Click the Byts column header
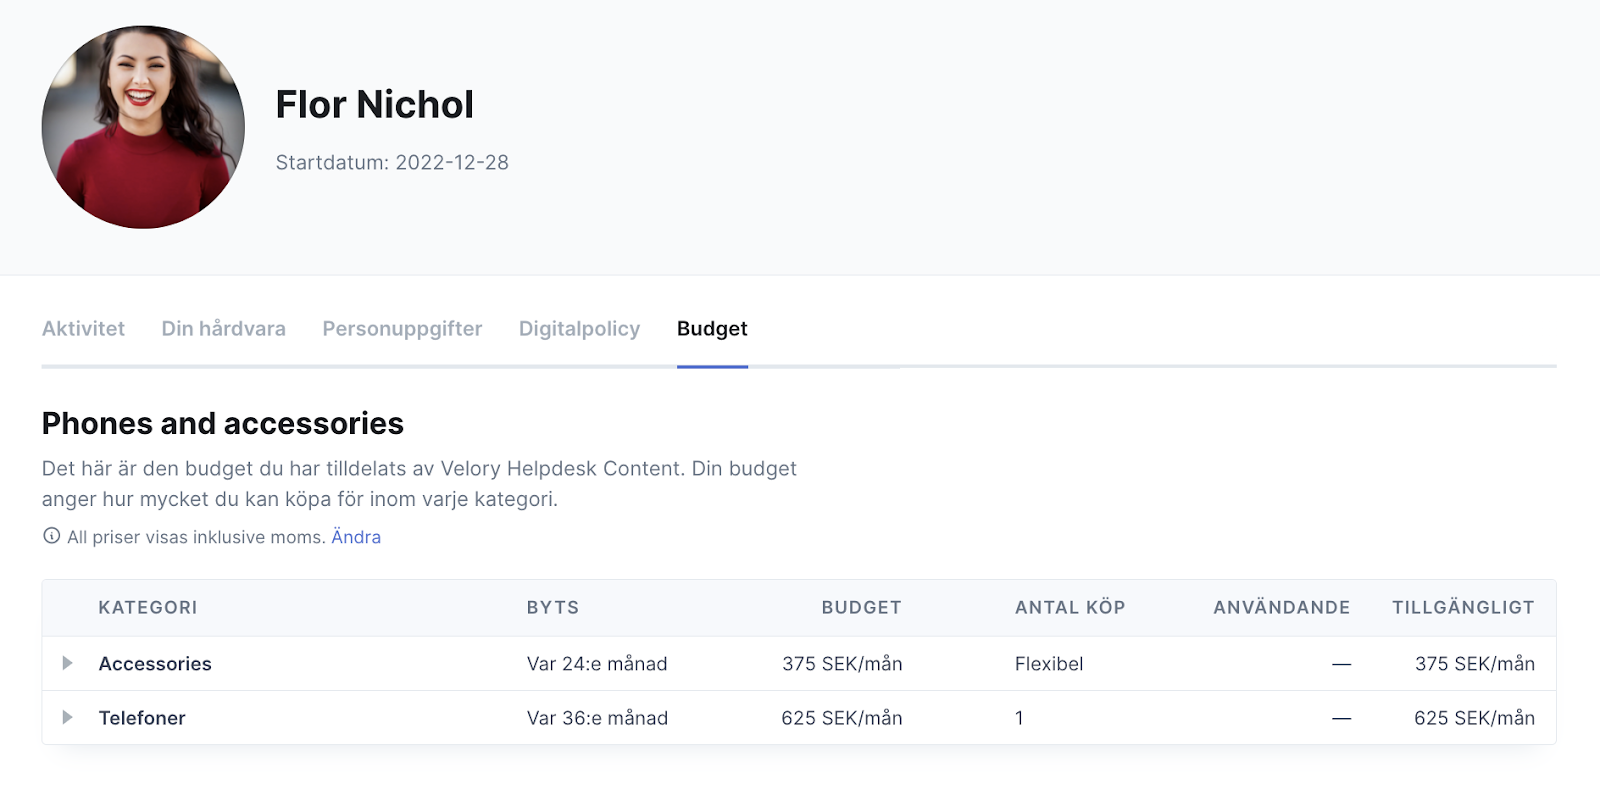The width and height of the screenshot is (1600, 790). tap(553, 608)
